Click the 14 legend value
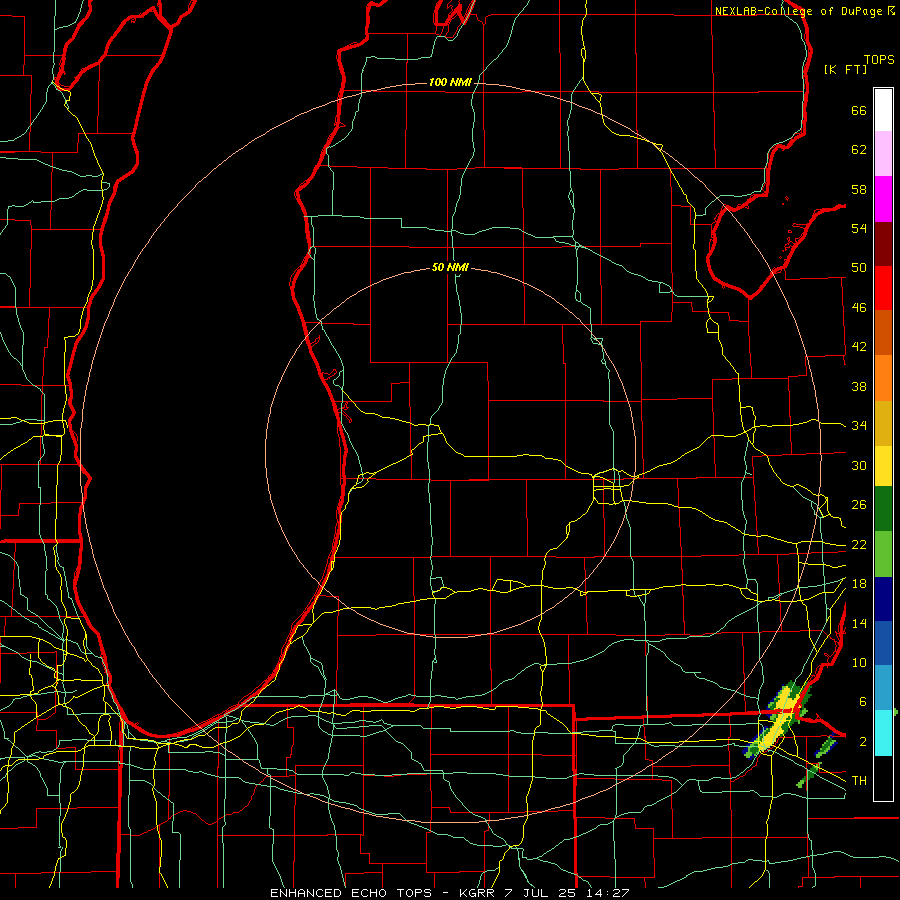 859,623
